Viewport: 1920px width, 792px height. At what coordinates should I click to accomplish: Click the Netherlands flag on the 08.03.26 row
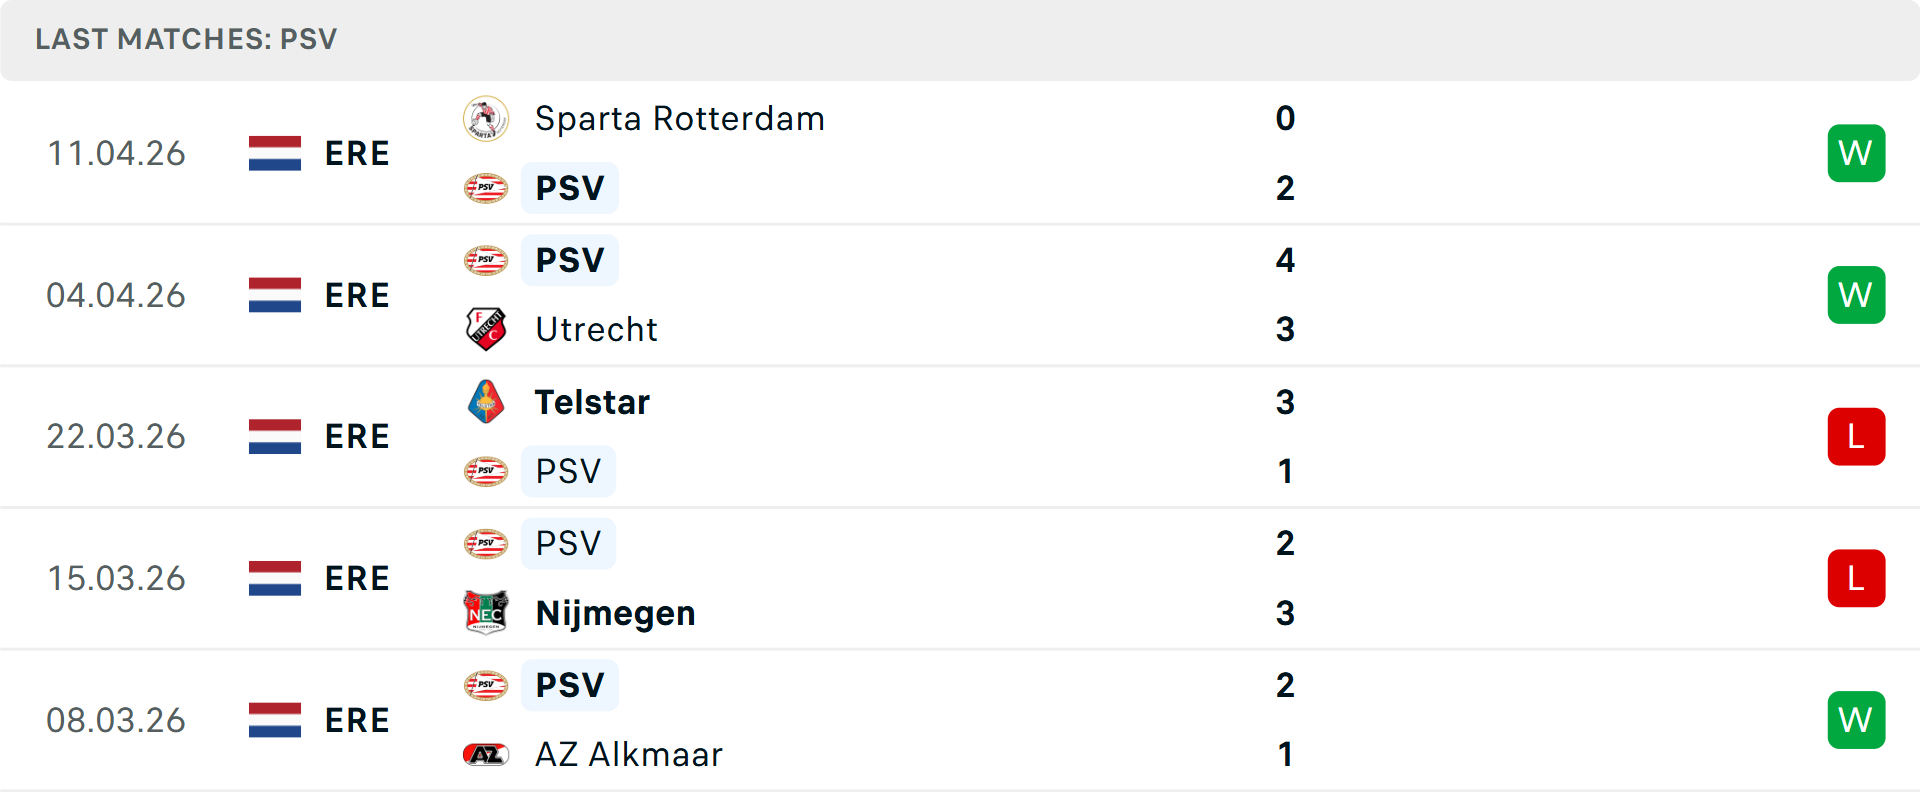(275, 720)
